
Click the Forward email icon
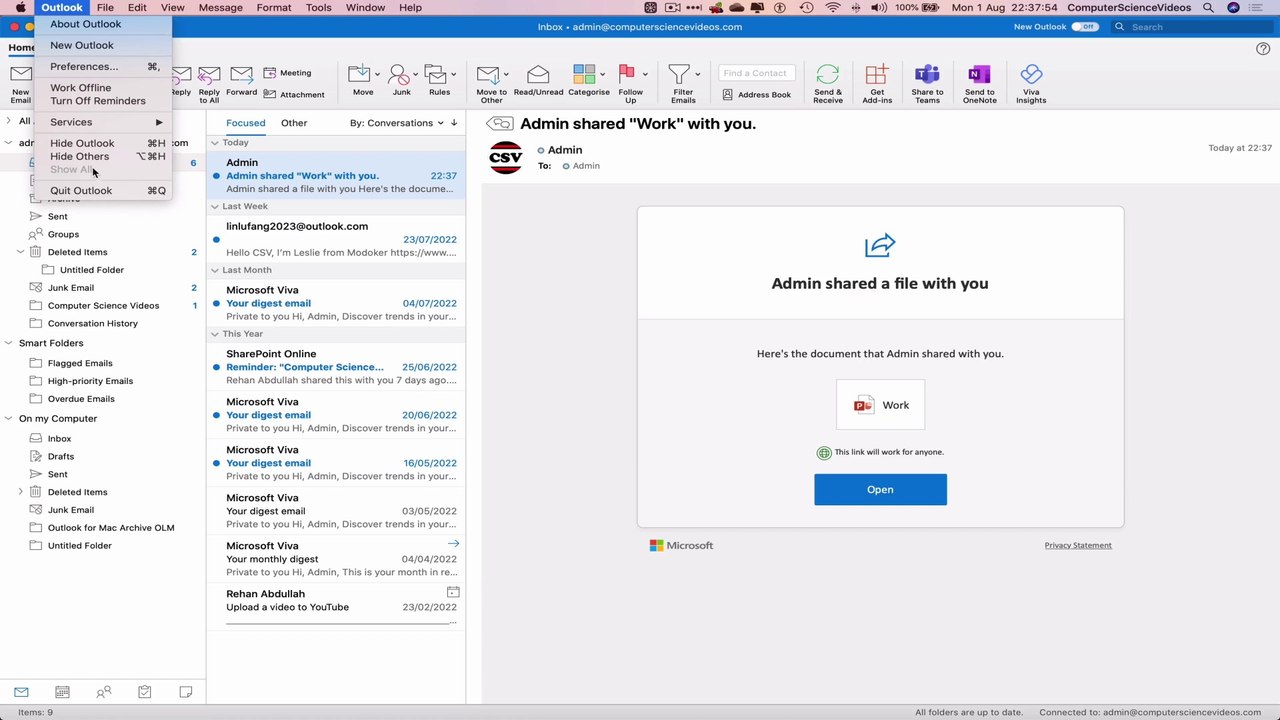click(x=241, y=74)
